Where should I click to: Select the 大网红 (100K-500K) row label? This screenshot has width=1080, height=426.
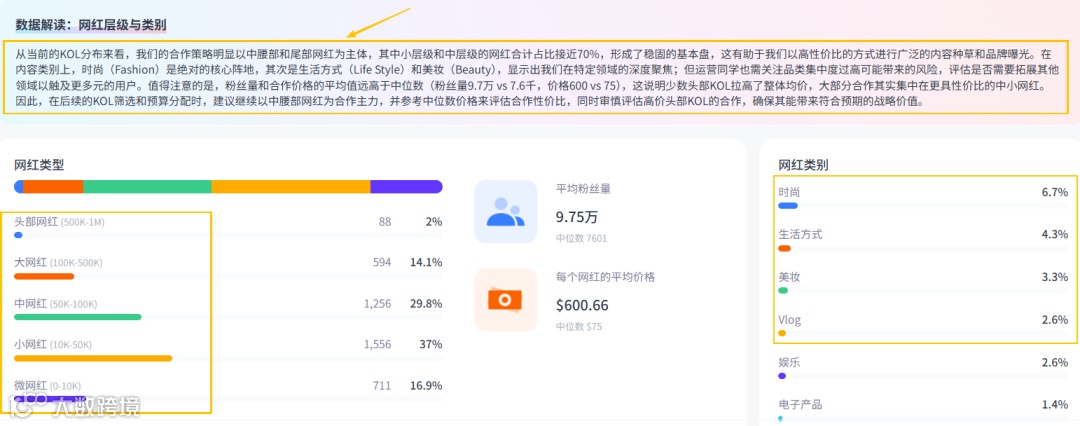click(x=58, y=263)
